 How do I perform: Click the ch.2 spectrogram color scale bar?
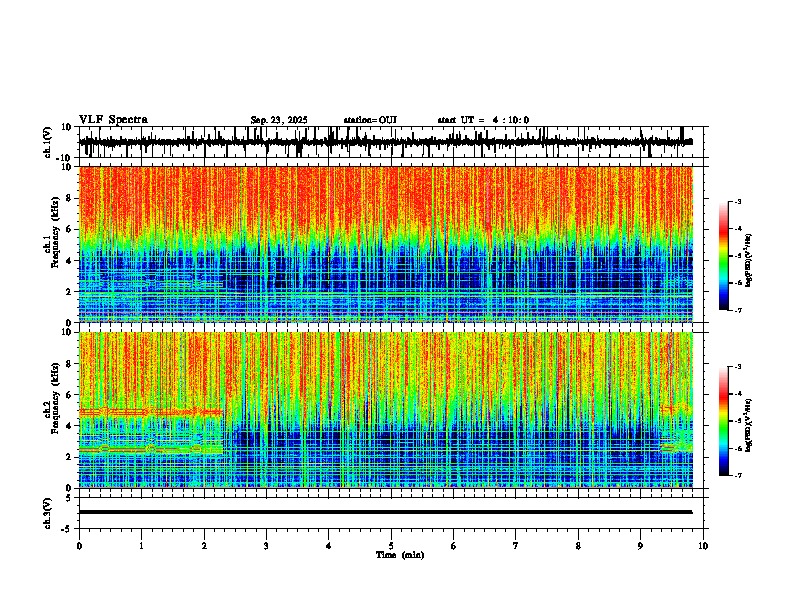[x=723, y=421]
